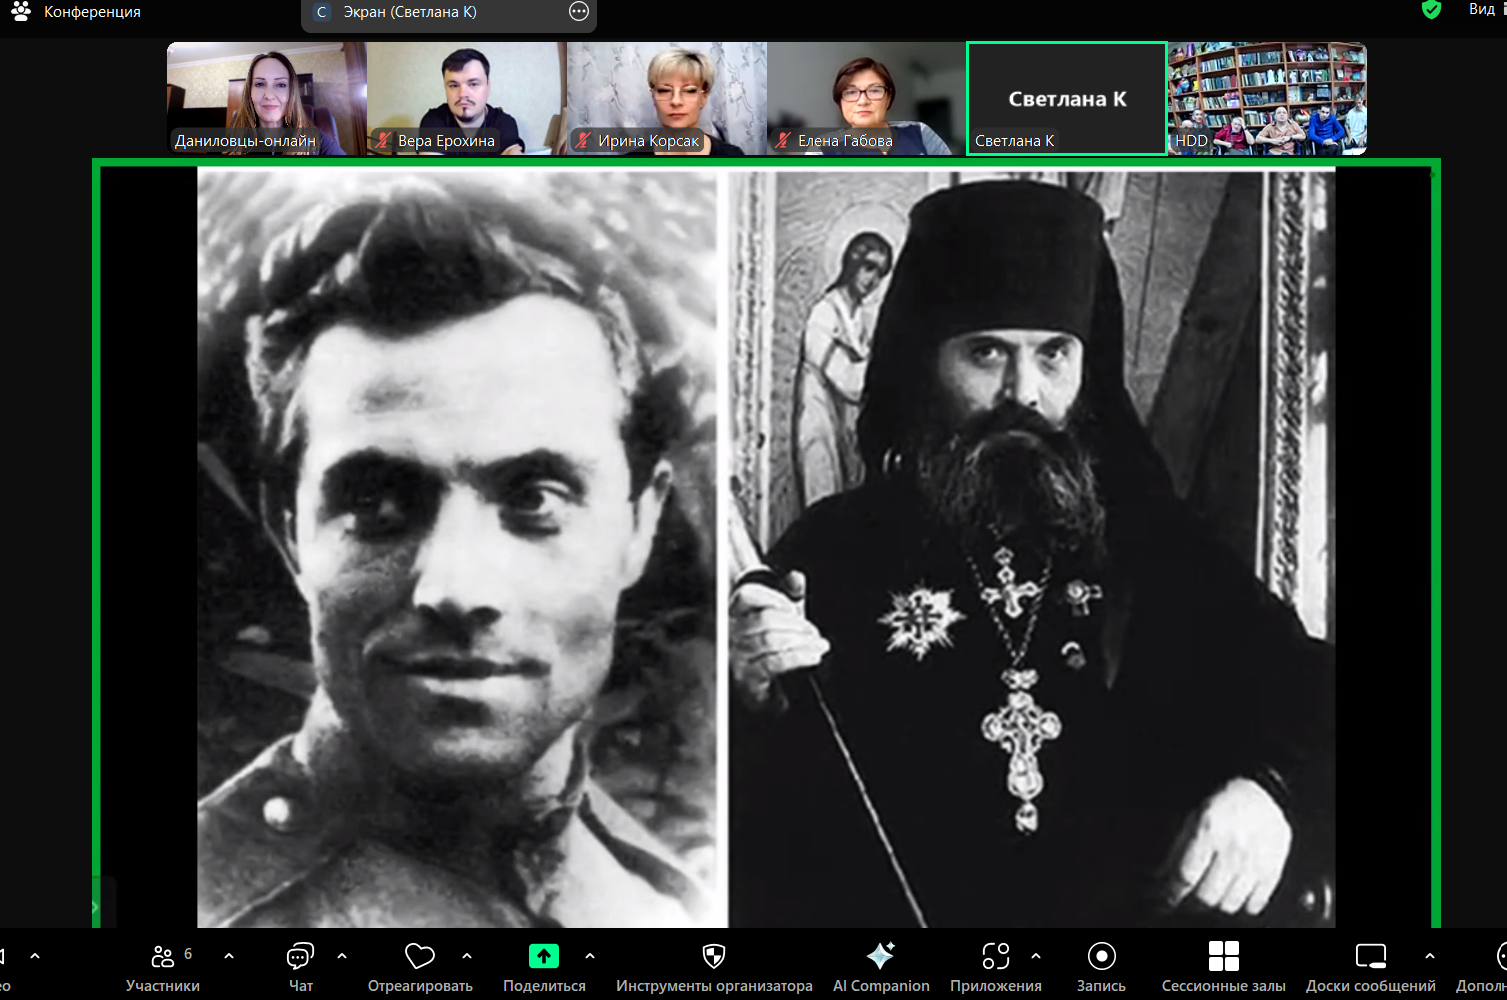Click the green Share (Поделиться) button
The height and width of the screenshot is (1000, 1507).
[543, 957]
